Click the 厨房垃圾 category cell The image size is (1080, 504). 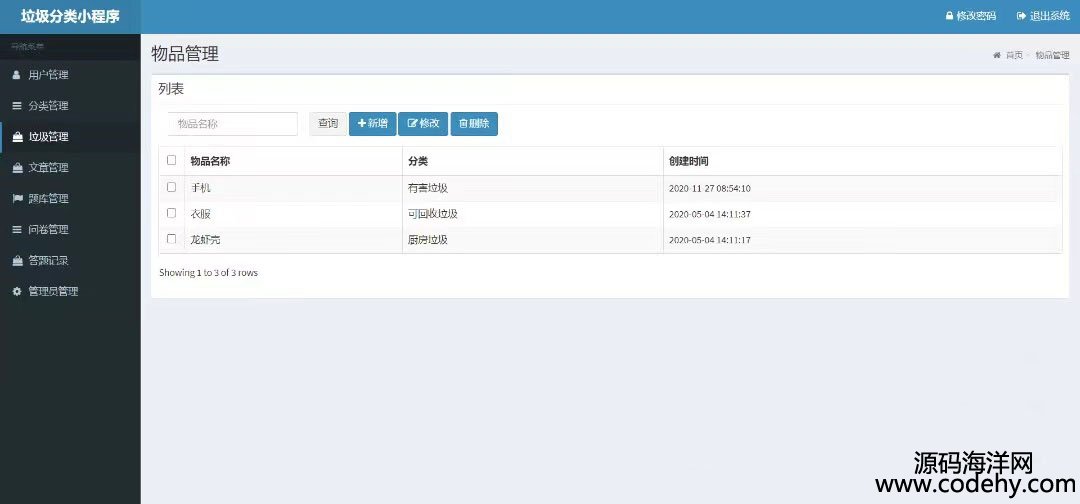pos(532,240)
